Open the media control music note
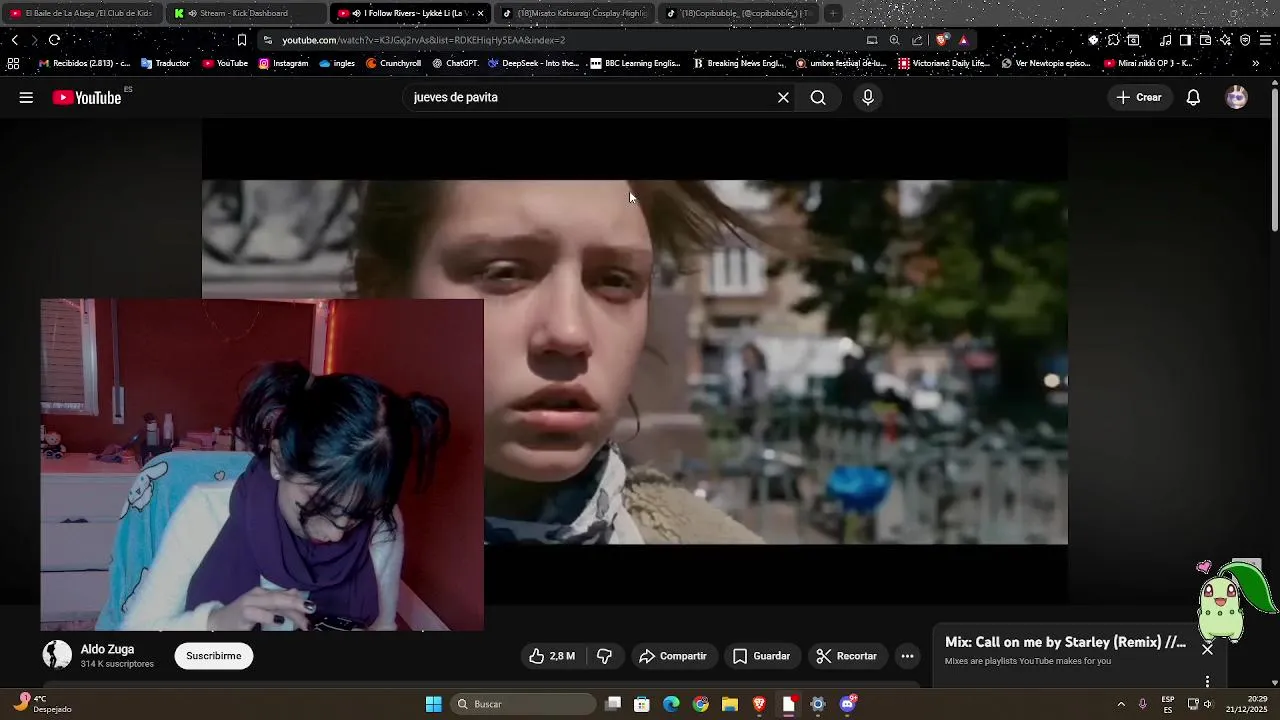Image resolution: width=1280 pixels, height=720 pixels. [1165, 40]
